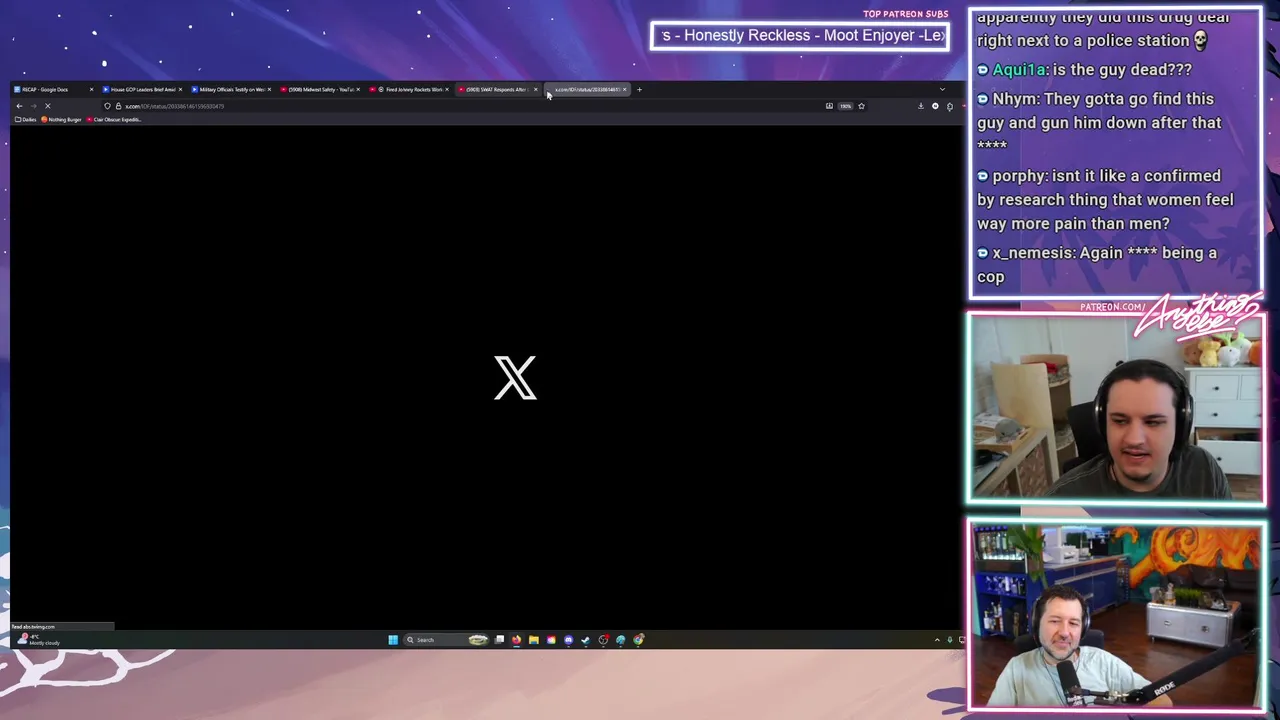The image size is (1280, 720).
Task: Show hidden system tray icons chevron
Action: coord(937,640)
